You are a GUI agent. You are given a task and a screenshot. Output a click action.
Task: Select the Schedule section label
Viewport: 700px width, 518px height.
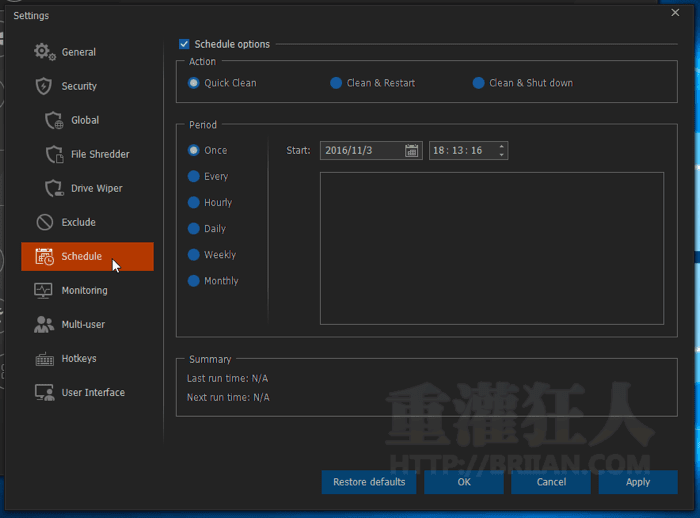82,256
